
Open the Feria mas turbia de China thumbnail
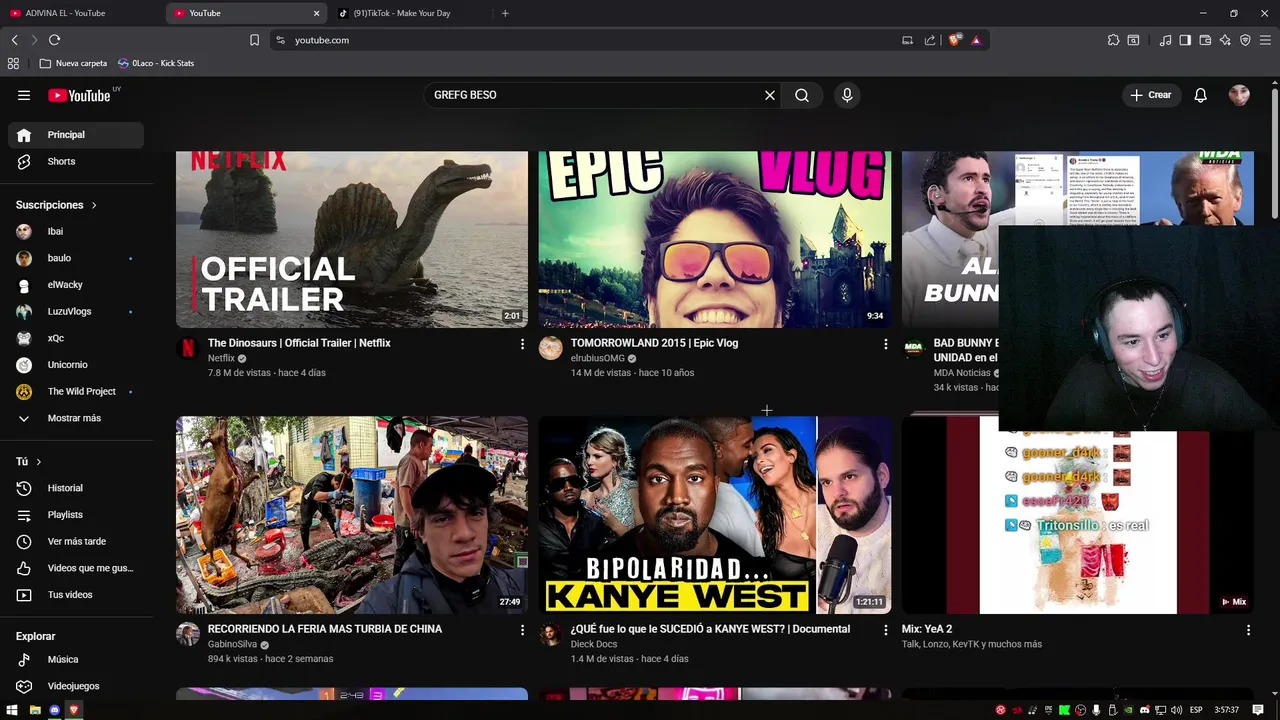[352, 515]
